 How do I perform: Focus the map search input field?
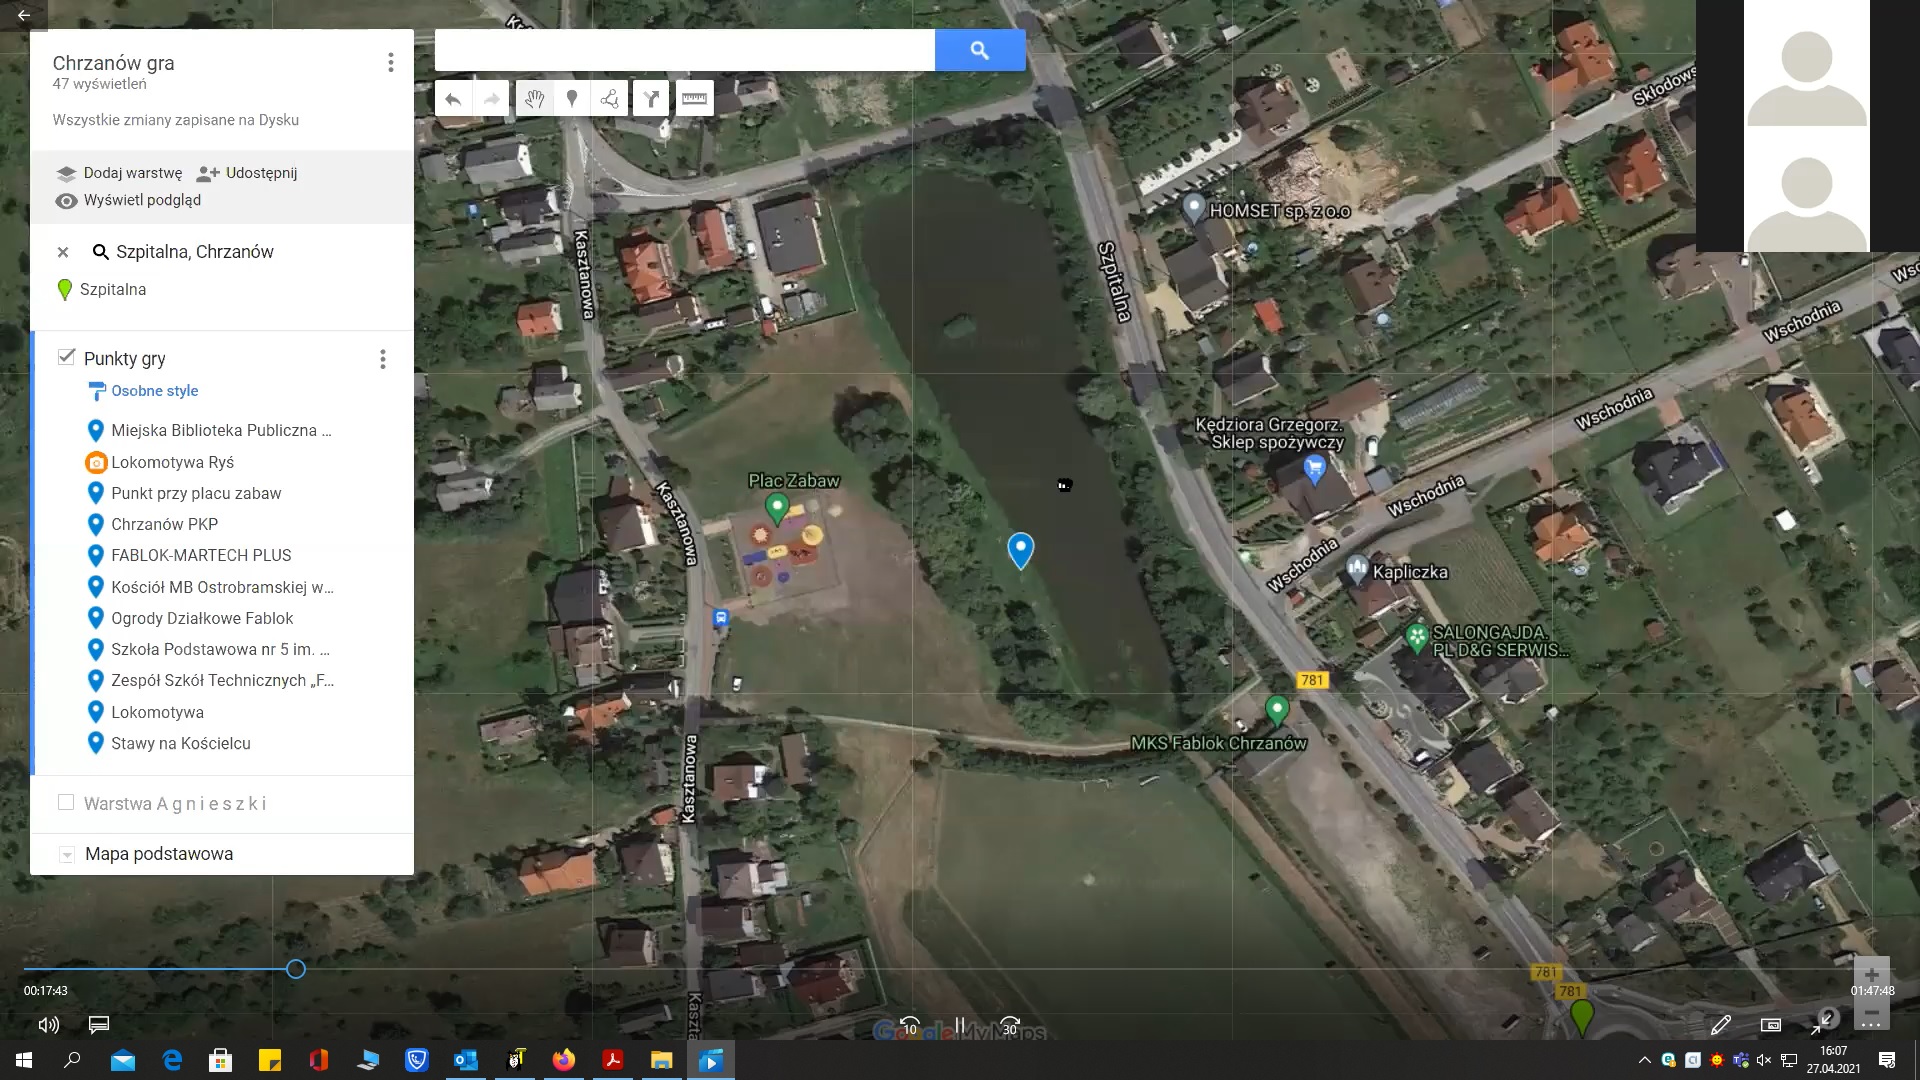pos(685,50)
